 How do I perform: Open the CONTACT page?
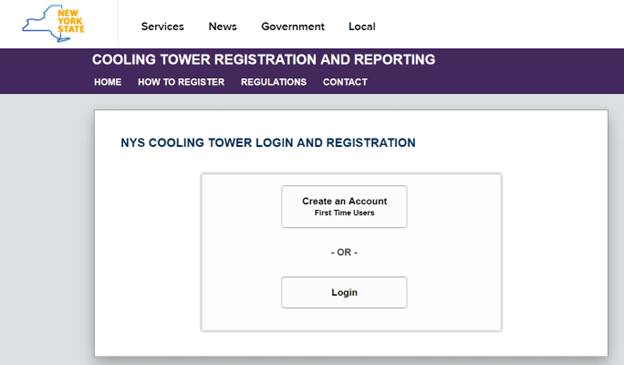pyautogui.click(x=345, y=82)
